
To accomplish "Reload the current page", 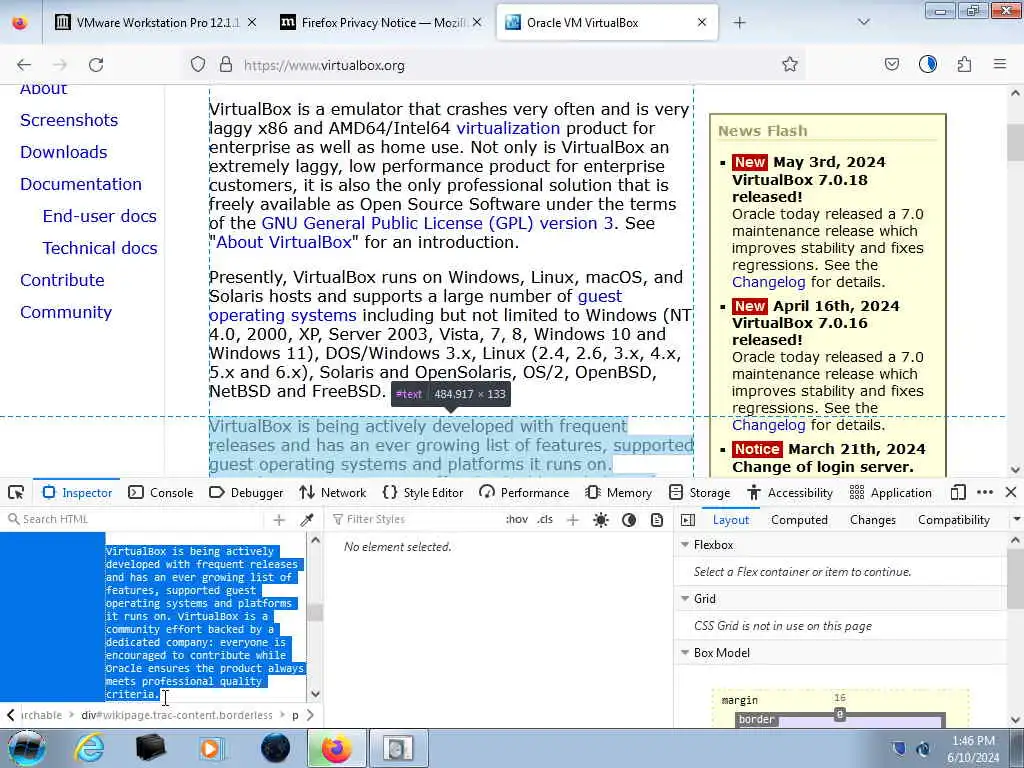I will tap(96, 65).
